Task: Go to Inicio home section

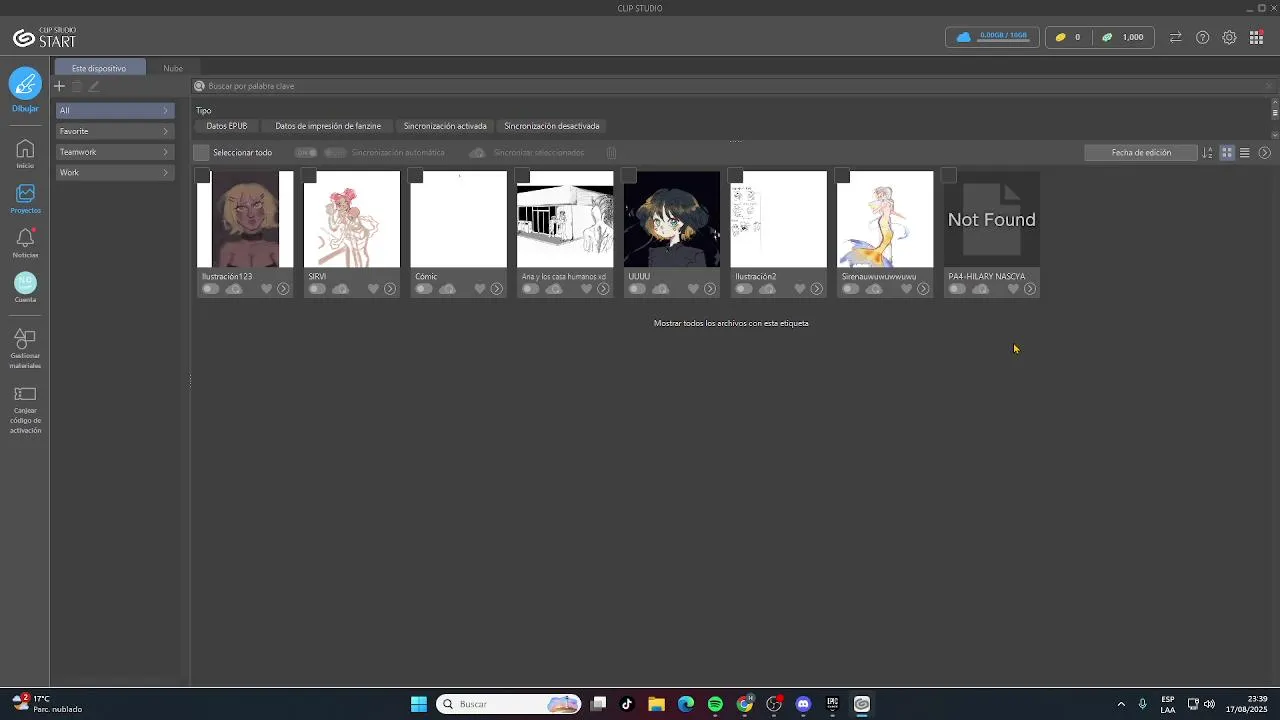Action: point(25,154)
